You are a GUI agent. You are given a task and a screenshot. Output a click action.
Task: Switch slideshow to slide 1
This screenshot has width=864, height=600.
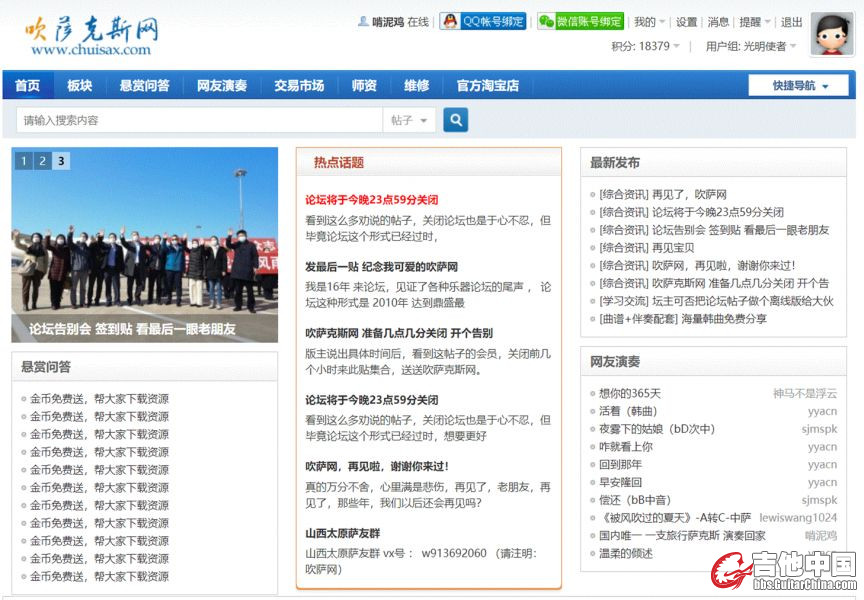point(24,161)
